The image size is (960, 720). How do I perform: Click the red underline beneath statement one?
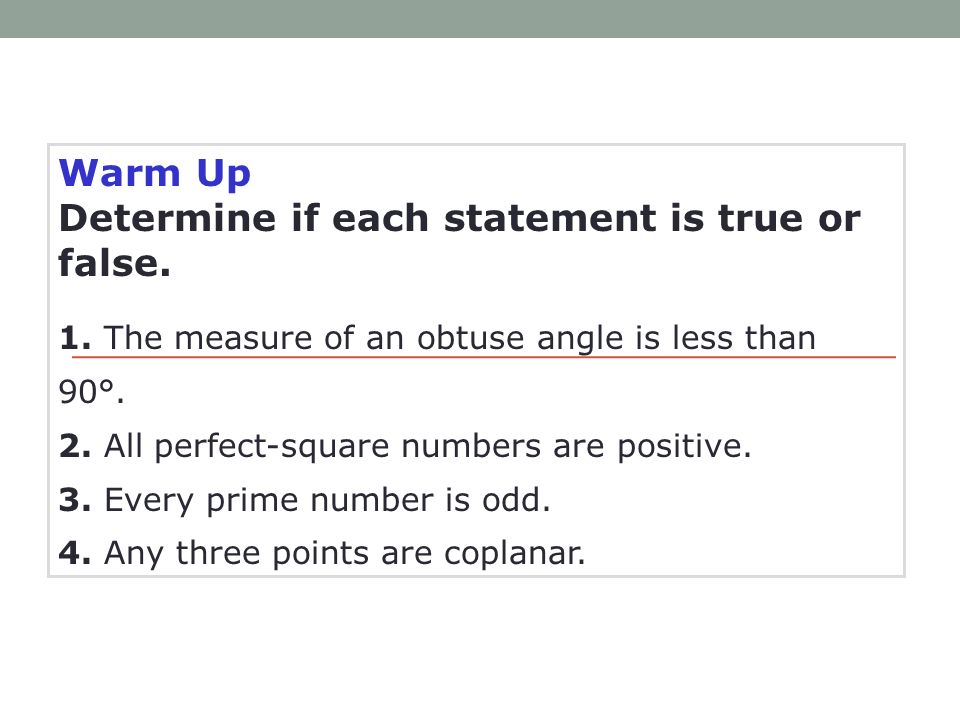[484, 356]
